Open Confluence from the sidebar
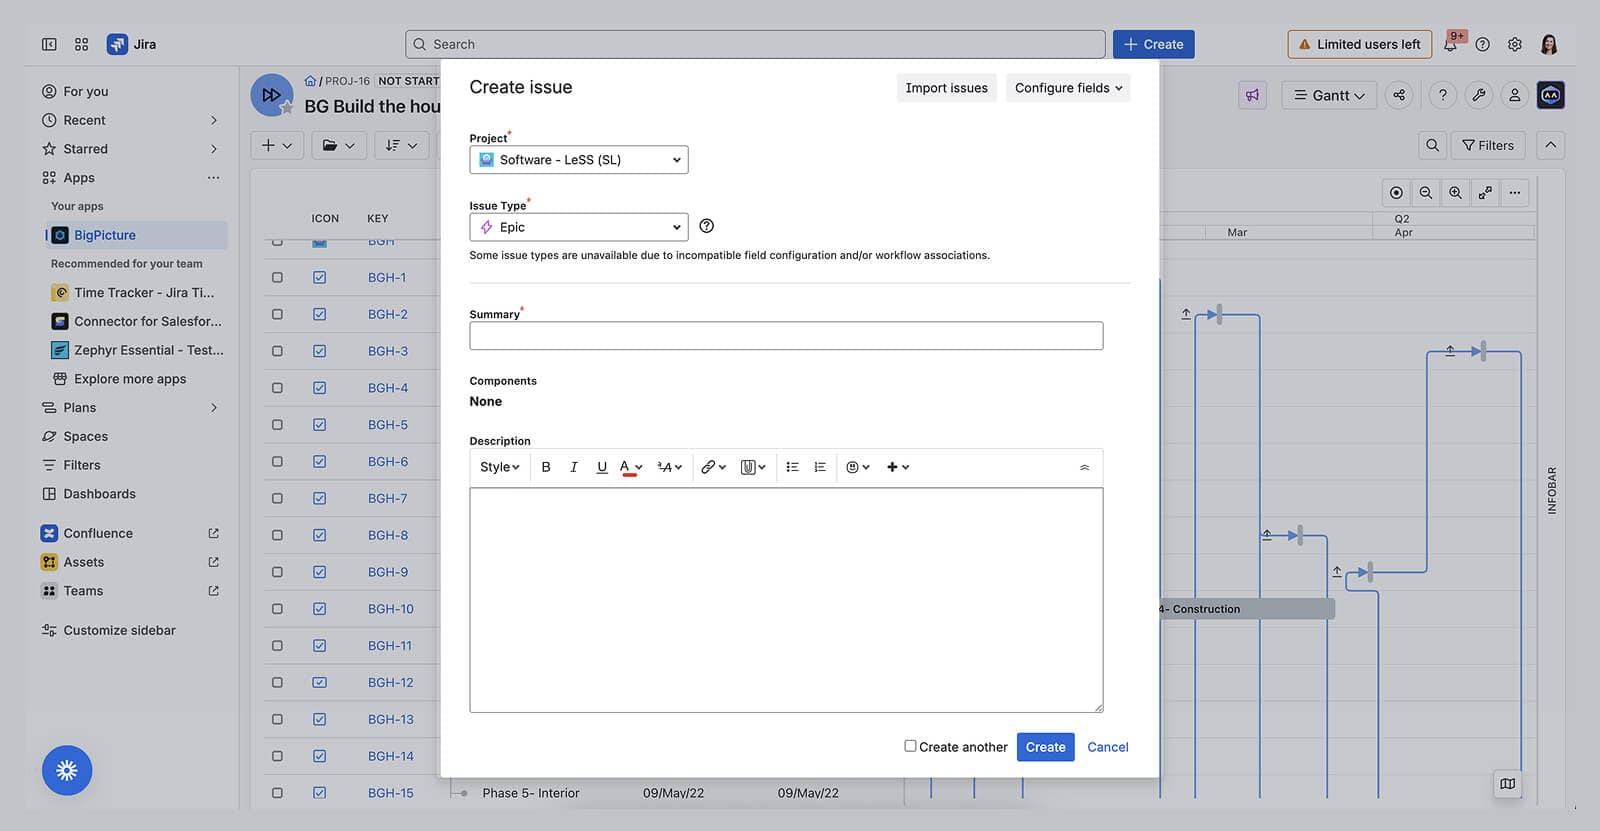 coord(133,533)
